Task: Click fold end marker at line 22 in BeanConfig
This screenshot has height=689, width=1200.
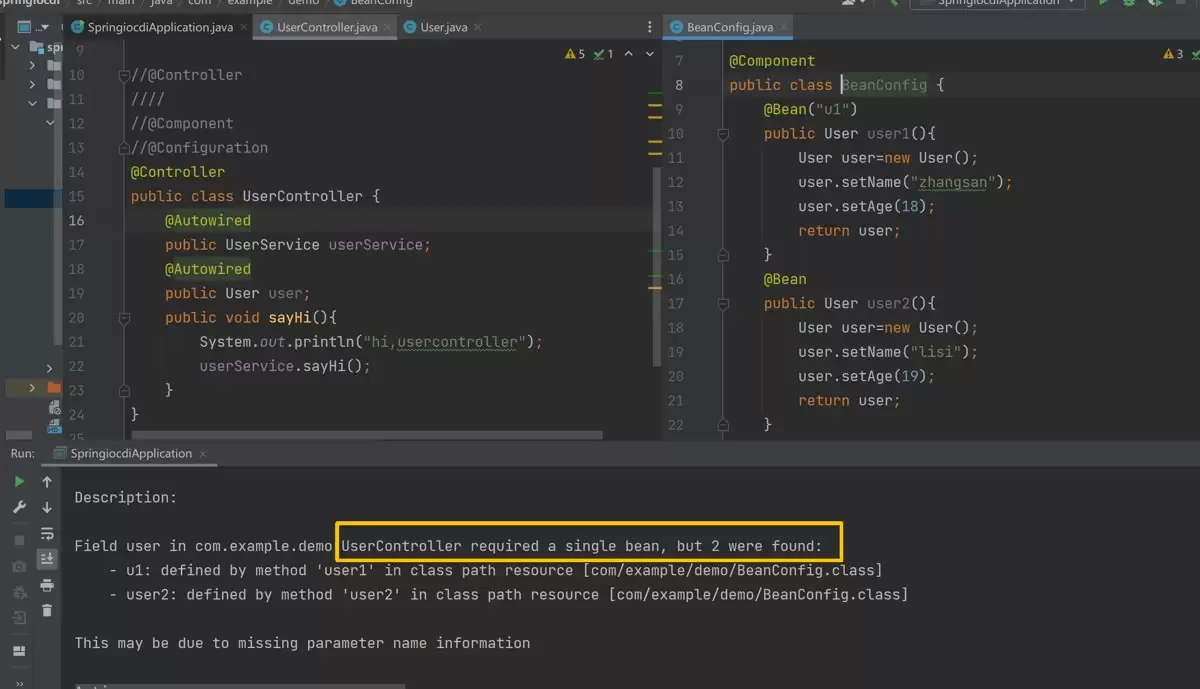Action: point(724,425)
